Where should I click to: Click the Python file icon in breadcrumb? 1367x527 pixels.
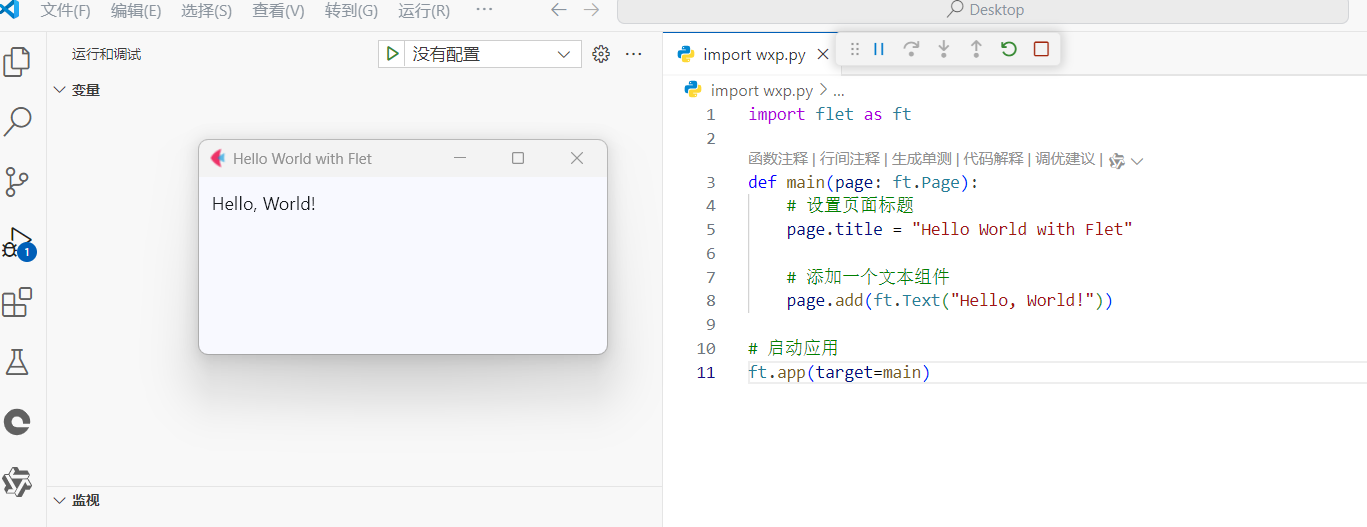click(x=693, y=90)
